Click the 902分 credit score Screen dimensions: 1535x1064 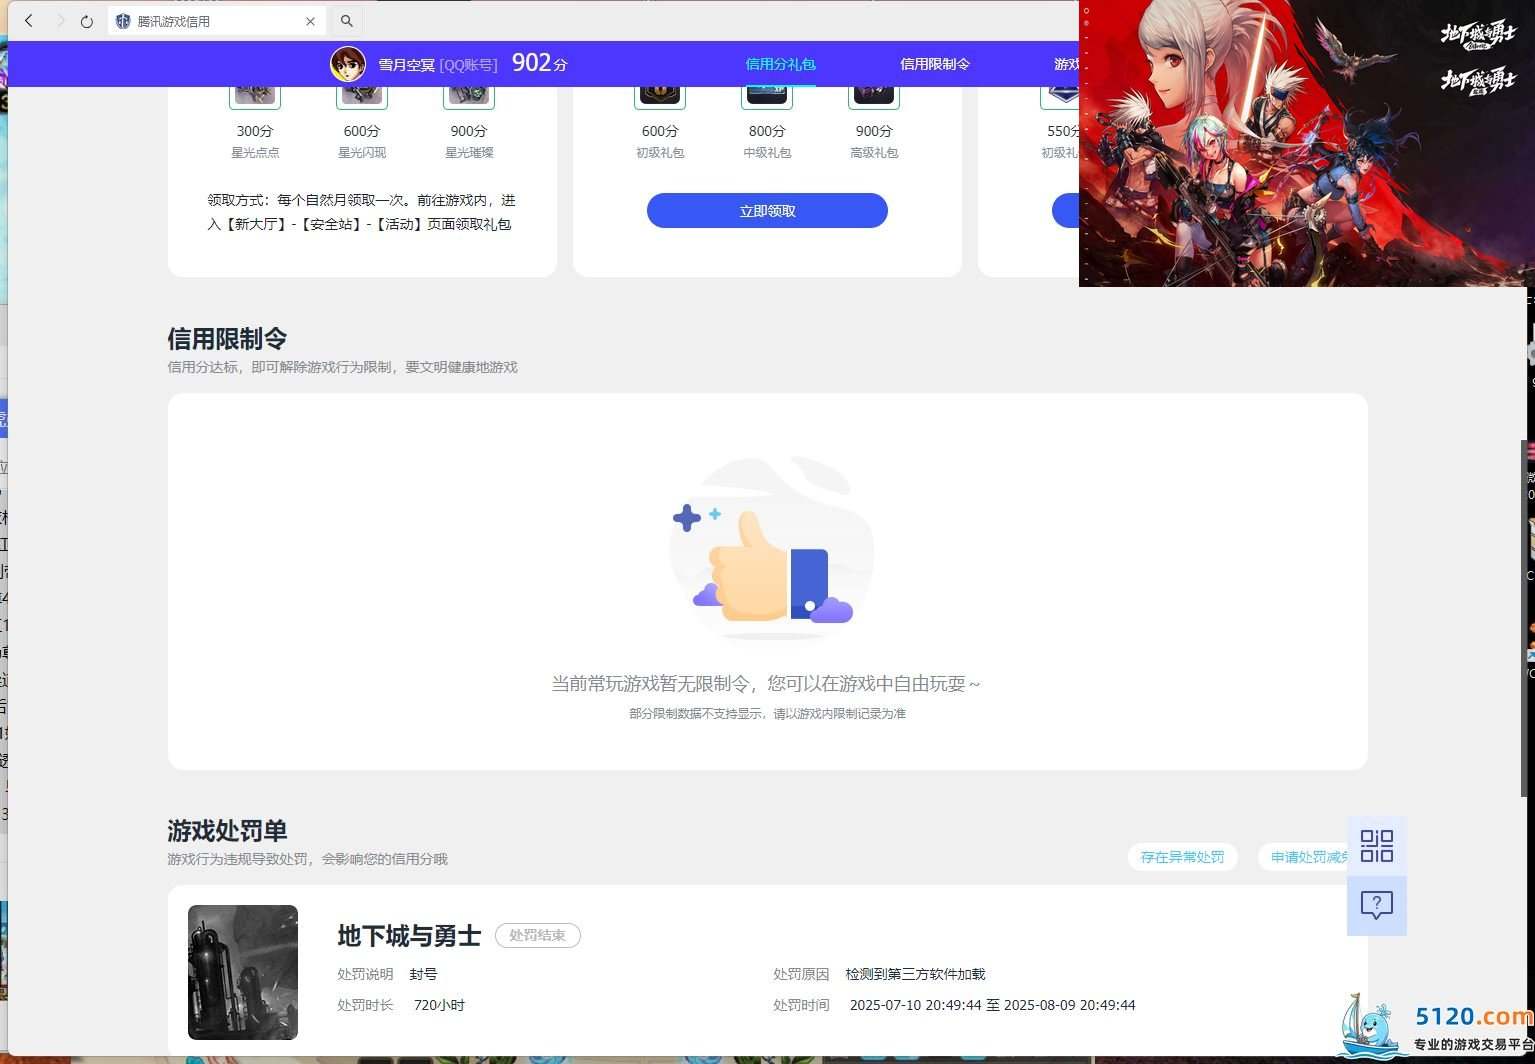click(x=539, y=63)
